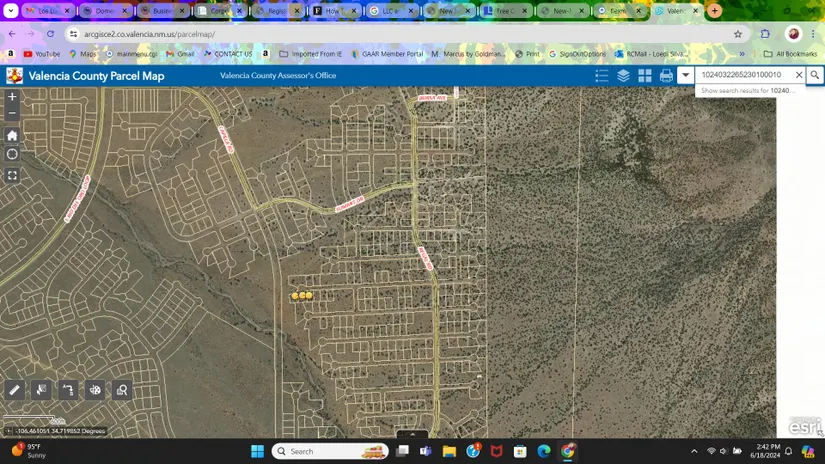
Task: Zoom in on the parcel map
Action: click(12, 97)
